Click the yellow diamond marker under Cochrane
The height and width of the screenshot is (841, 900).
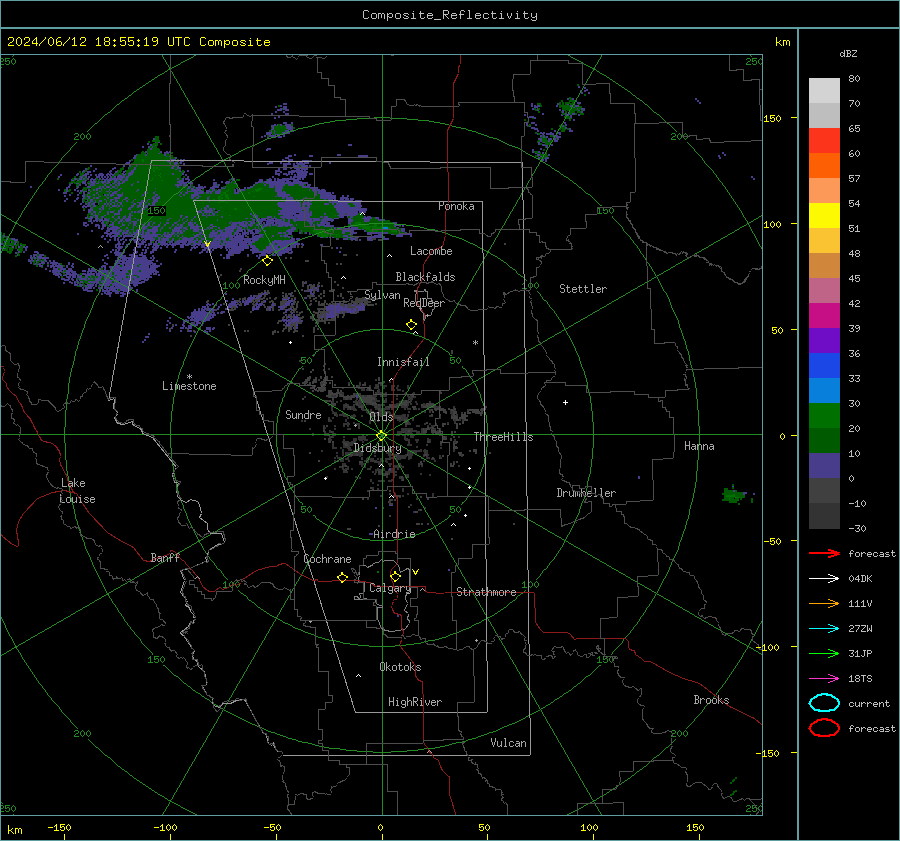343,577
